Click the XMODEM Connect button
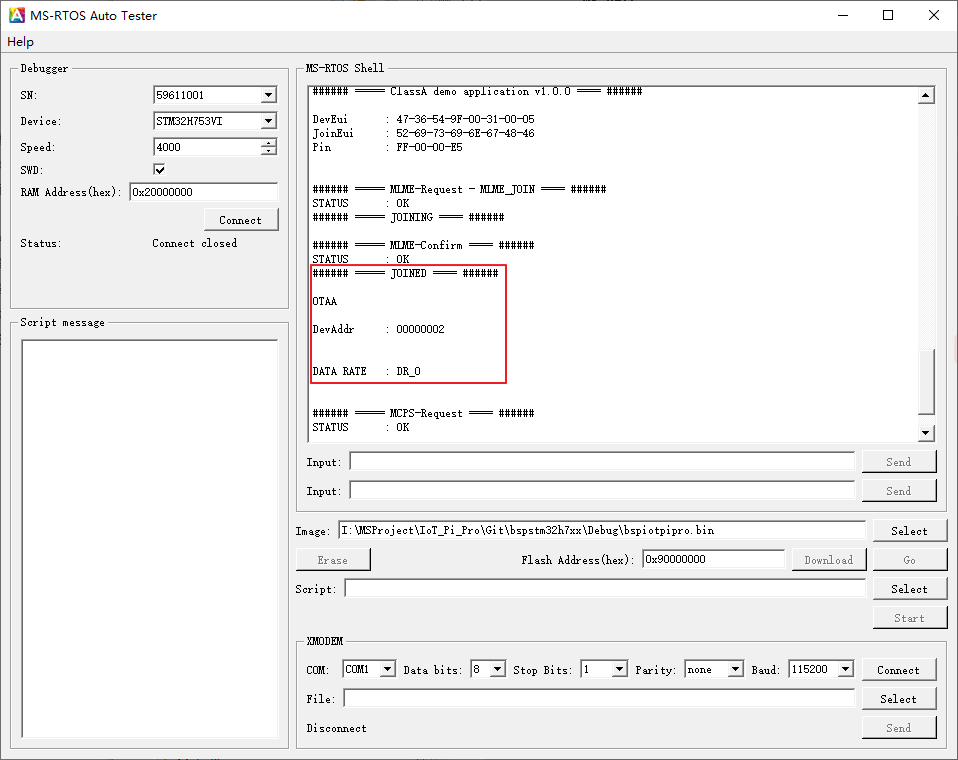This screenshot has width=958, height=760. pos(897,670)
